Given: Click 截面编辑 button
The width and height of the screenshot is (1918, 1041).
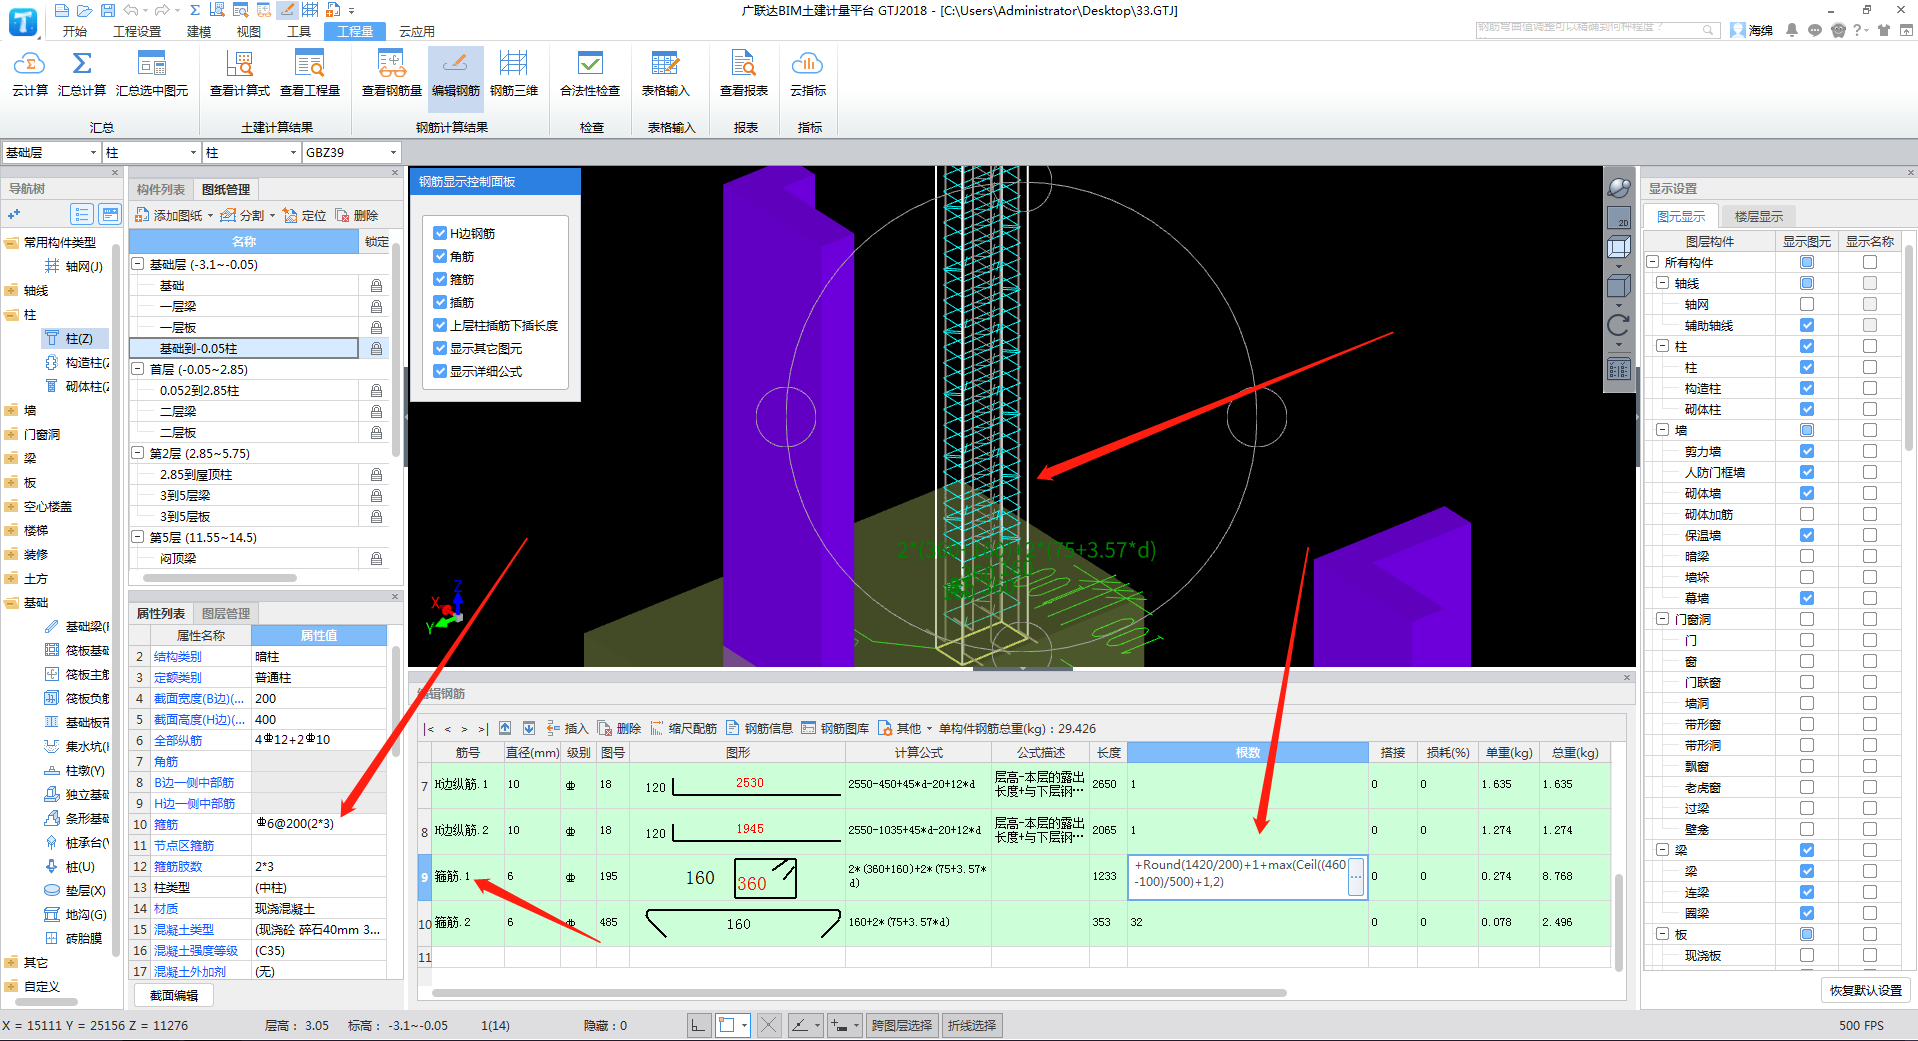Looking at the screenshot, I should coord(174,995).
